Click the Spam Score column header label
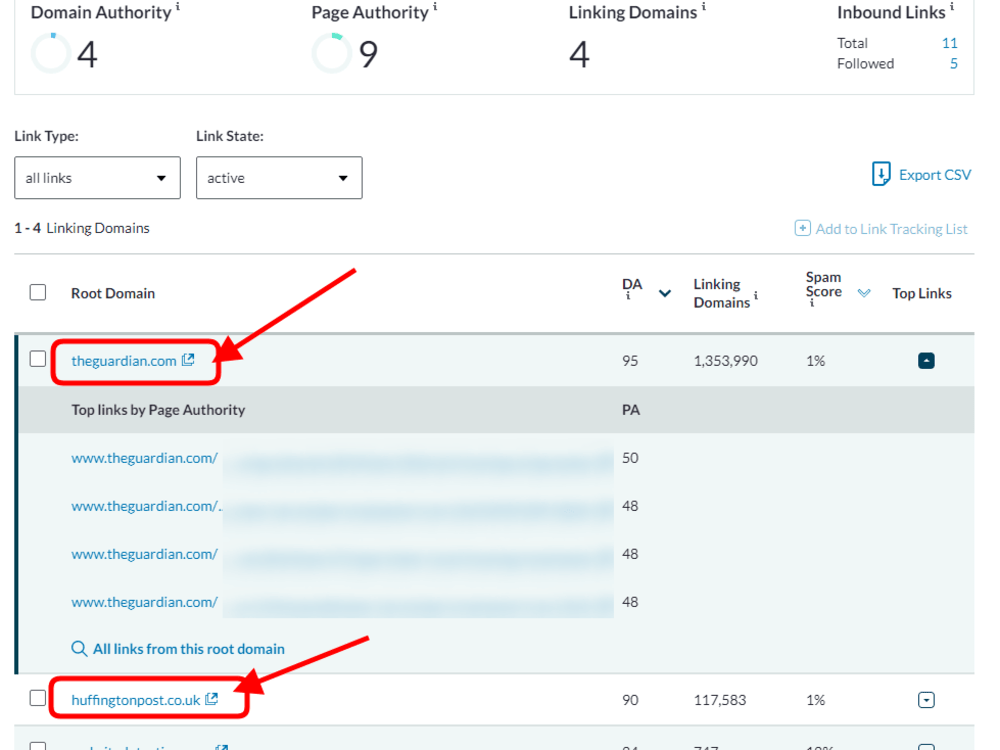The height and width of the screenshot is (750, 1000). tap(823, 284)
